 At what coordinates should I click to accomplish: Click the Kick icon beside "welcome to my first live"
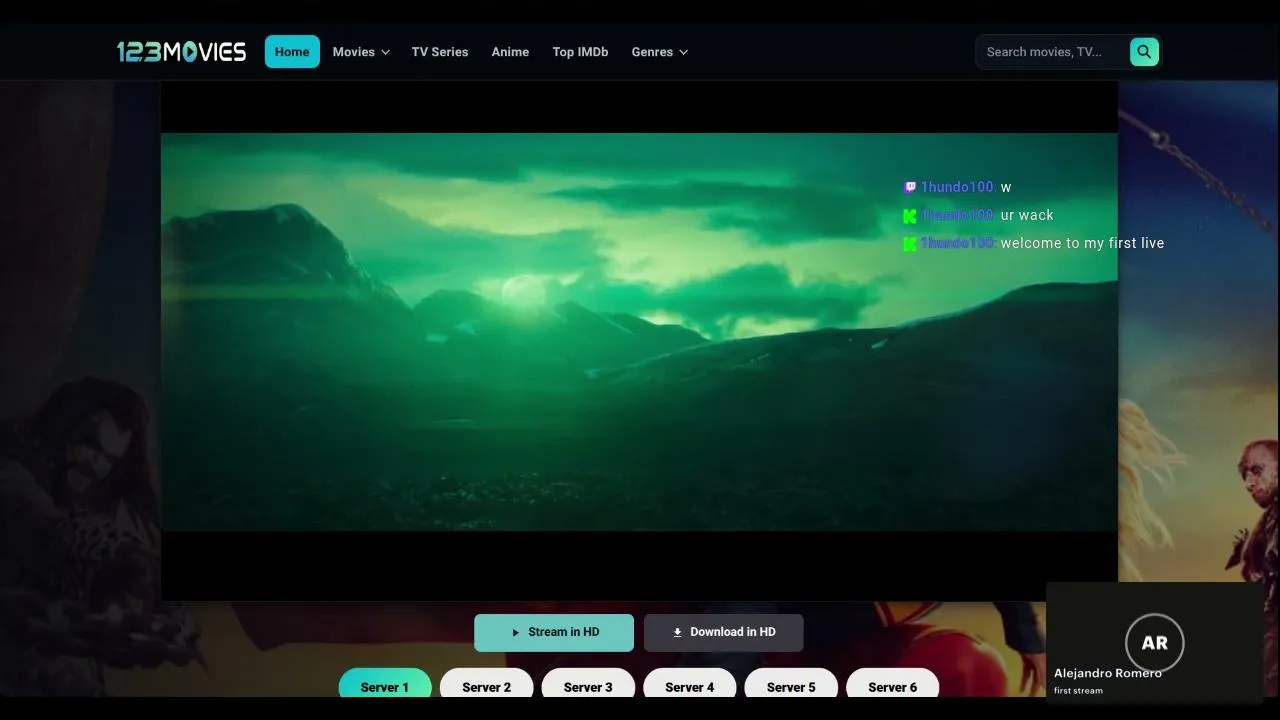910,243
